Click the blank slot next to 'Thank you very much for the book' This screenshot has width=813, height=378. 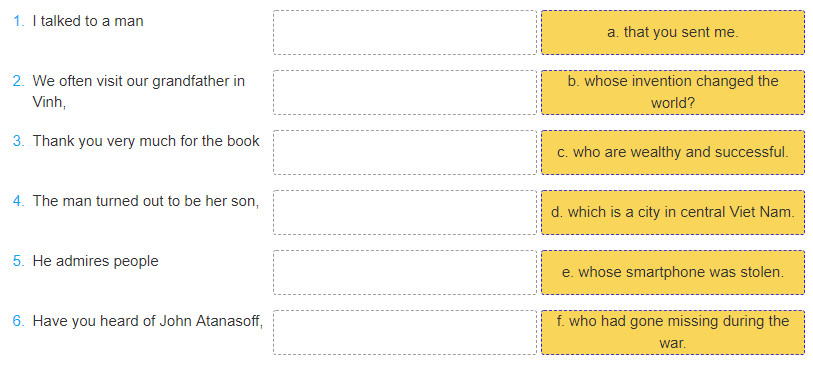coord(405,152)
